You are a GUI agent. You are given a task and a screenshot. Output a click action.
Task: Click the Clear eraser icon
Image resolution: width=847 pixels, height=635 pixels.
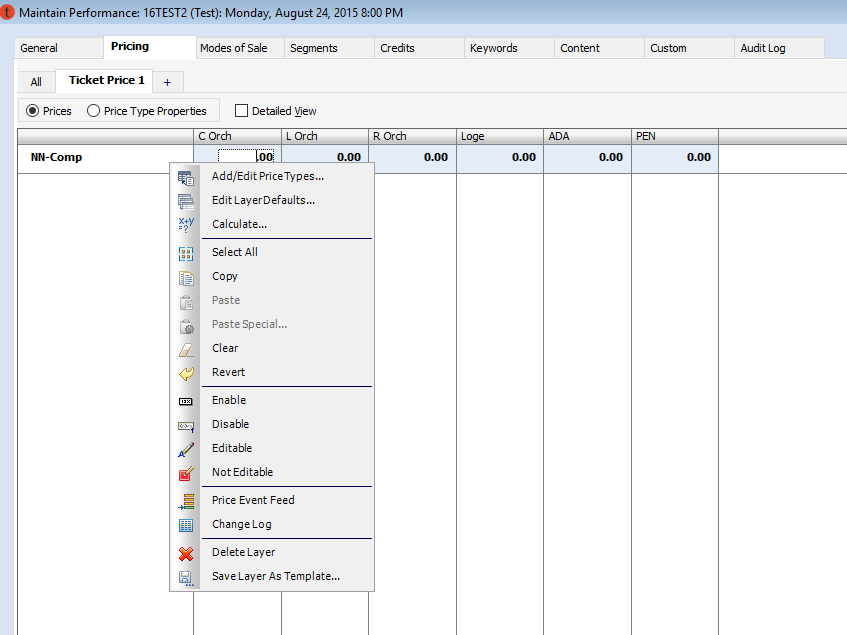point(186,350)
